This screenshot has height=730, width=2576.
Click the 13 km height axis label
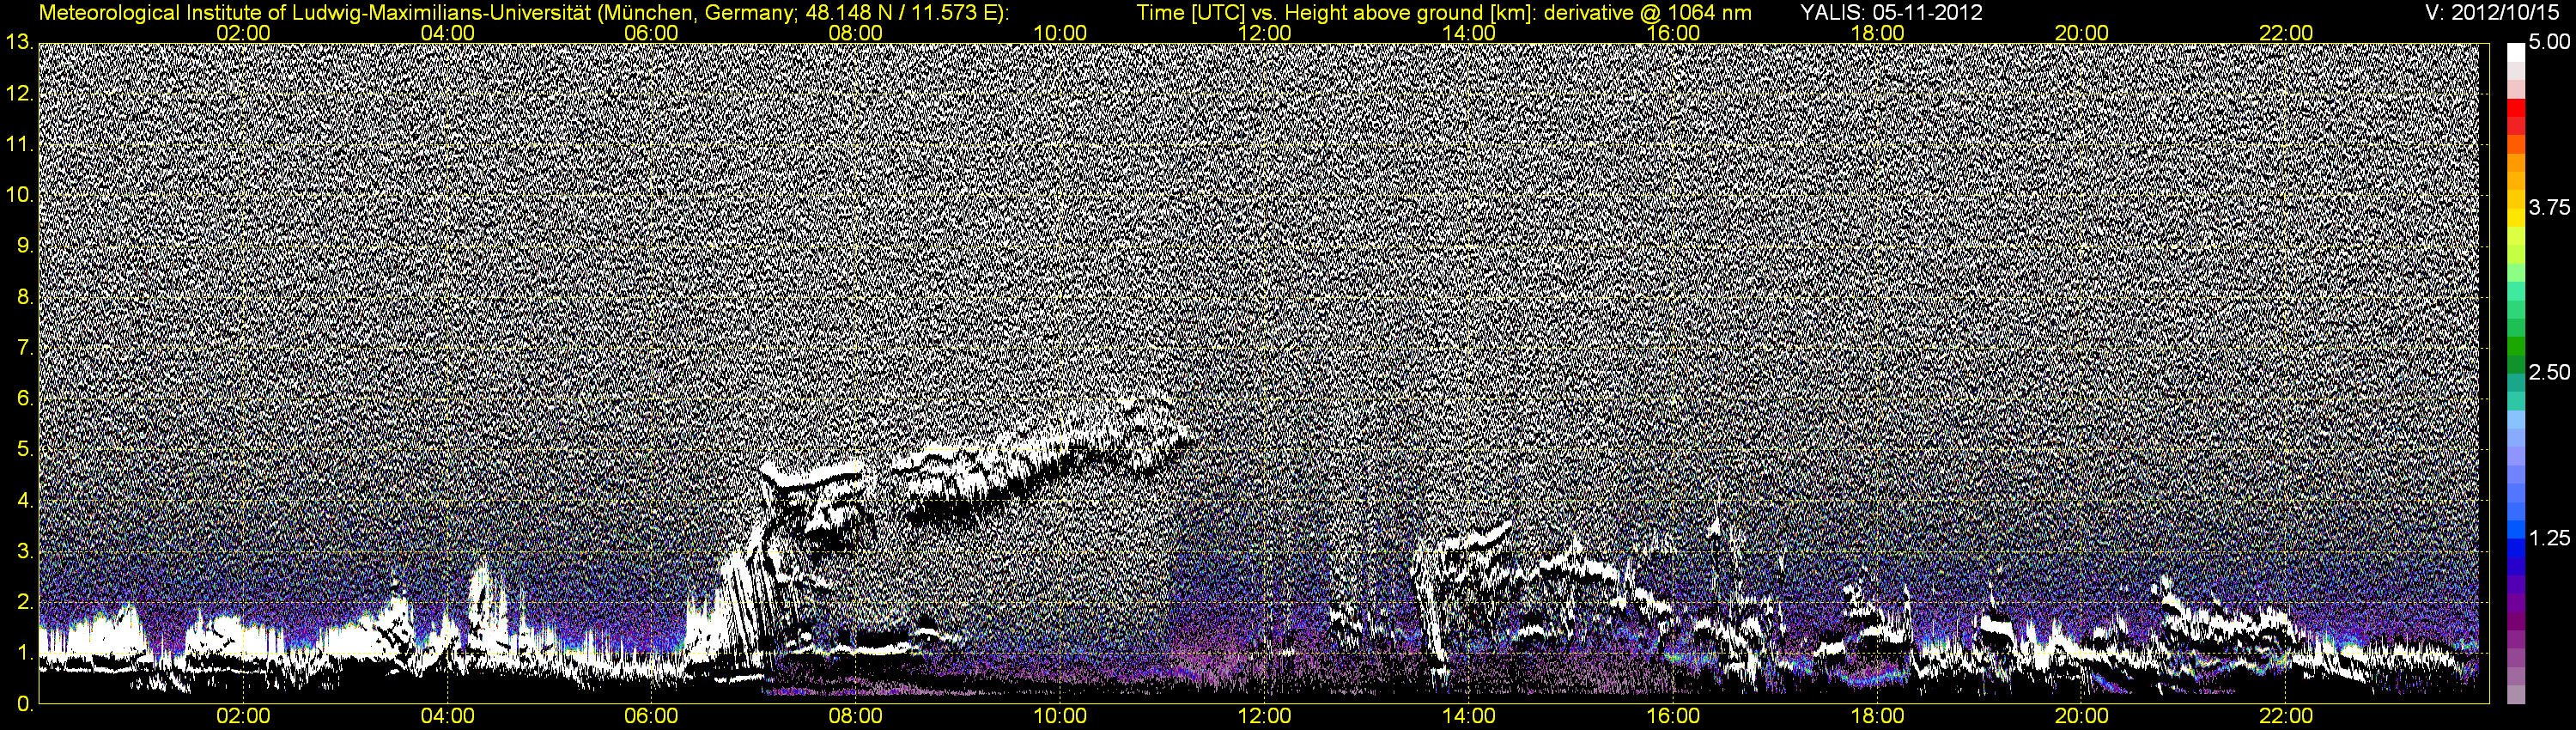[19, 42]
